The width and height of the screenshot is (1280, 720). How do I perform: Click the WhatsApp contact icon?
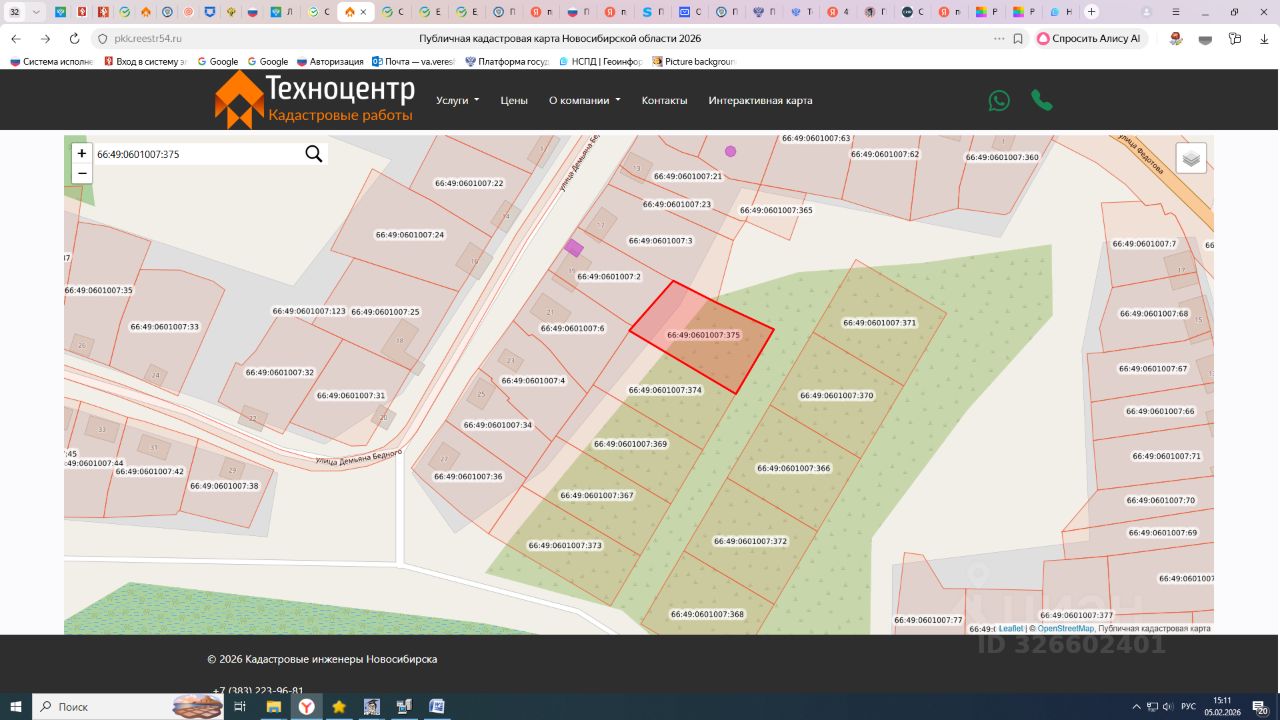click(999, 100)
